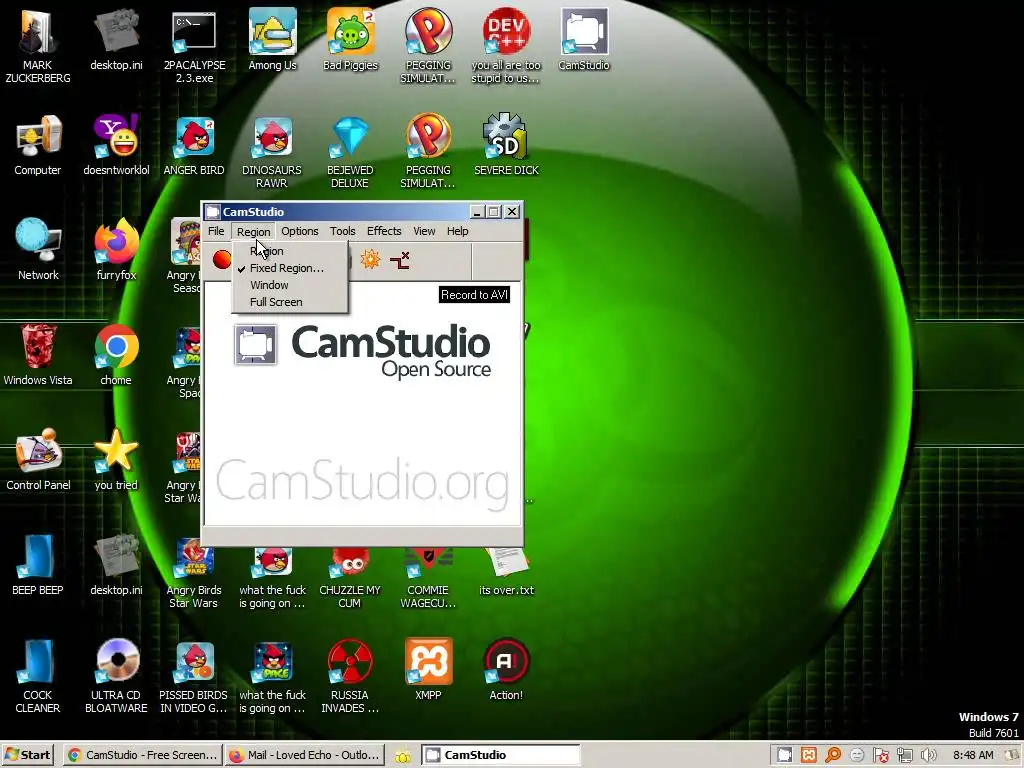
Task: Select the BEEP BEEP desktop icon
Action: click(x=38, y=566)
